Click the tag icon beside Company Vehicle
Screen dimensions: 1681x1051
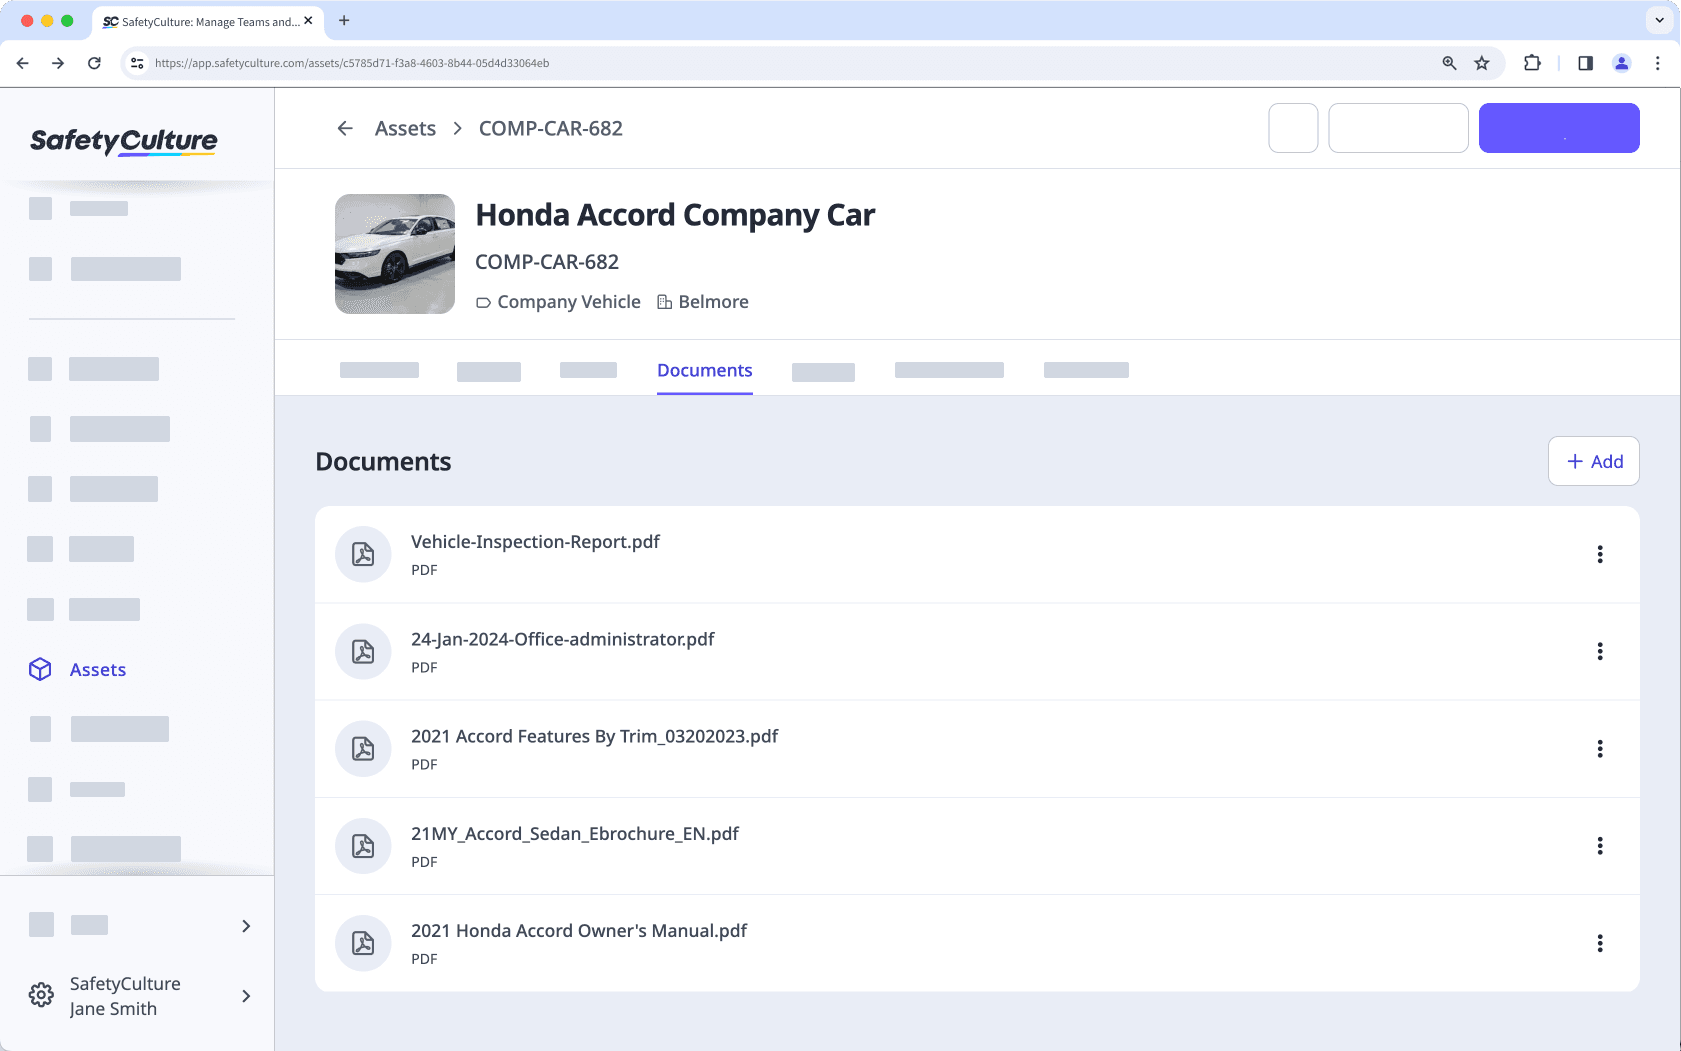484,301
